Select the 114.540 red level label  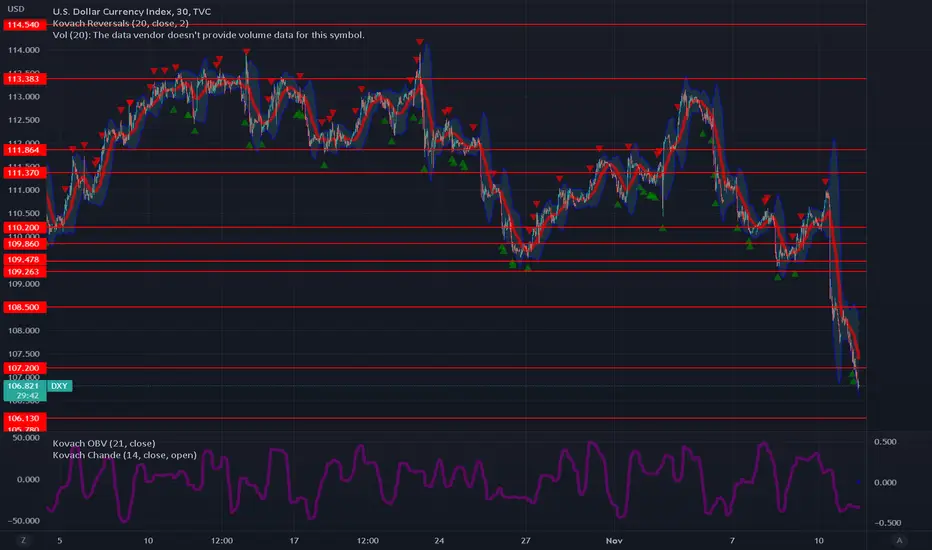pos(24,25)
